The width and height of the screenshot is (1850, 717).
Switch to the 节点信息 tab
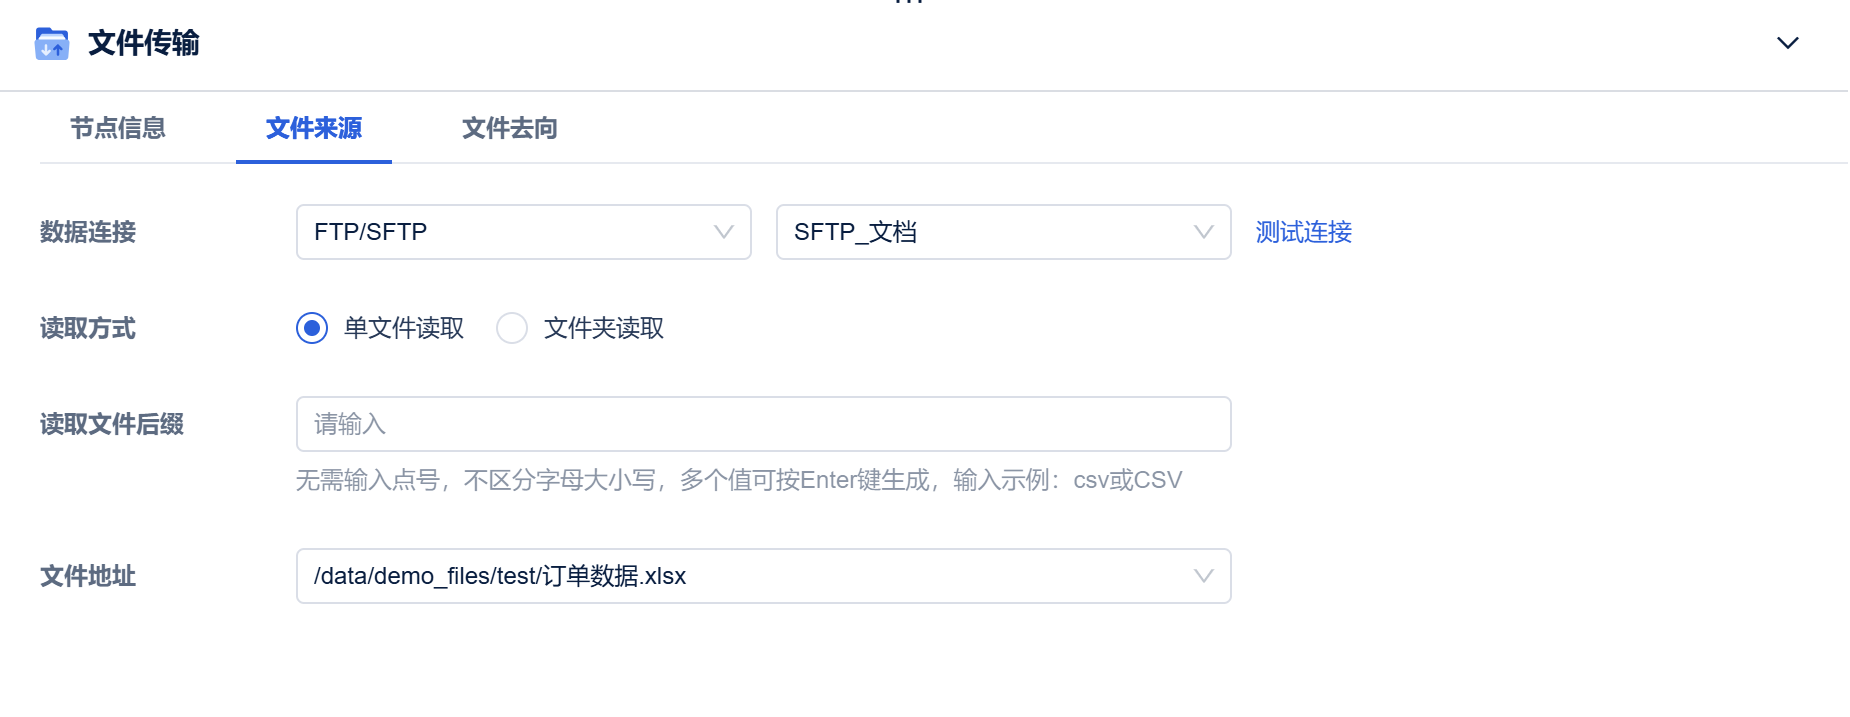click(x=118, y=128)
